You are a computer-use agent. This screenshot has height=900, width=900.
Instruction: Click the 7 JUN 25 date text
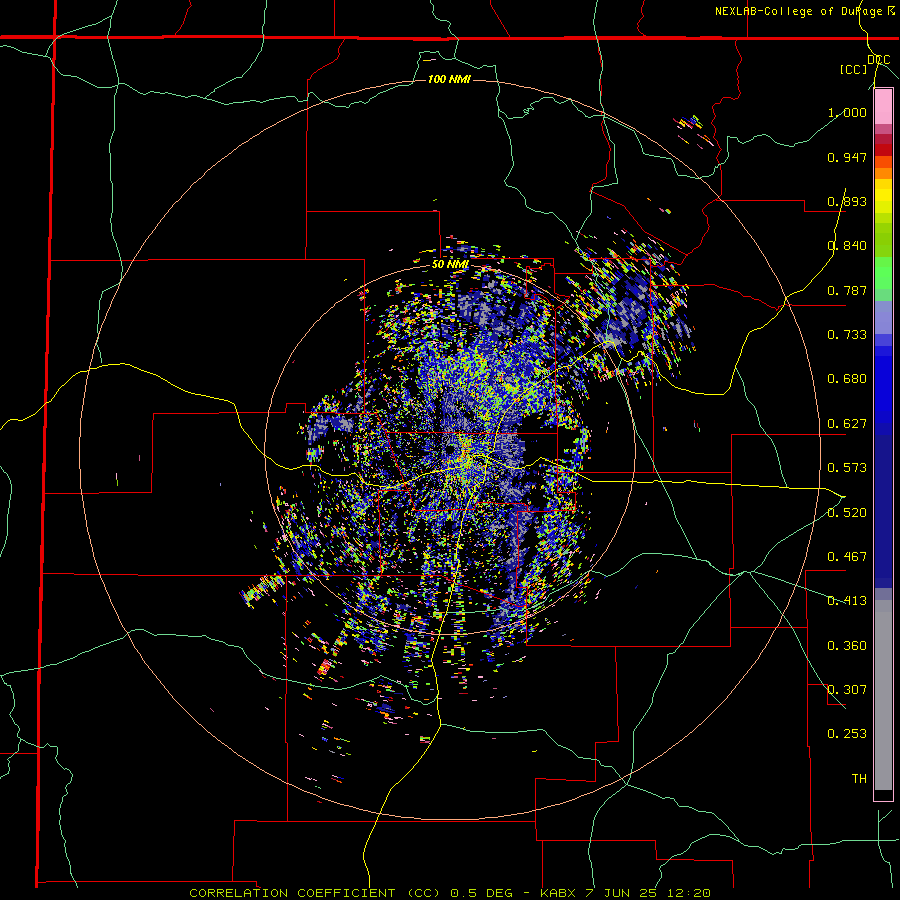623,893
